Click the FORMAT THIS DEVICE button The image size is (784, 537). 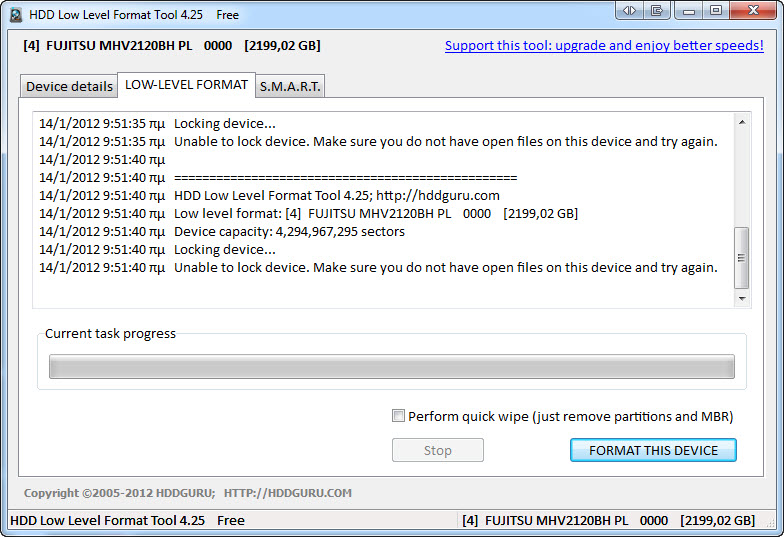pos(653,450)
